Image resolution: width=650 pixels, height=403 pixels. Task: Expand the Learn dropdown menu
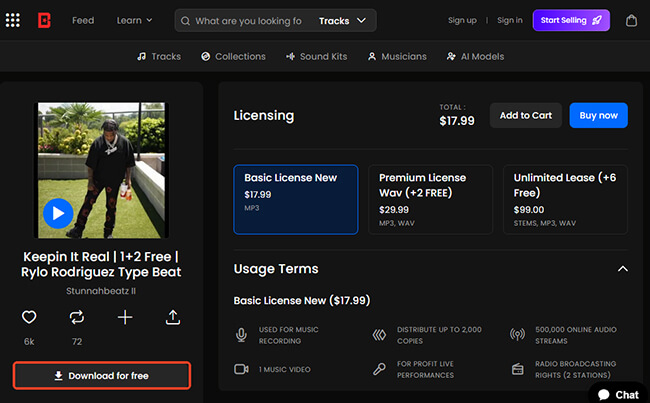(x=135, y=20)
